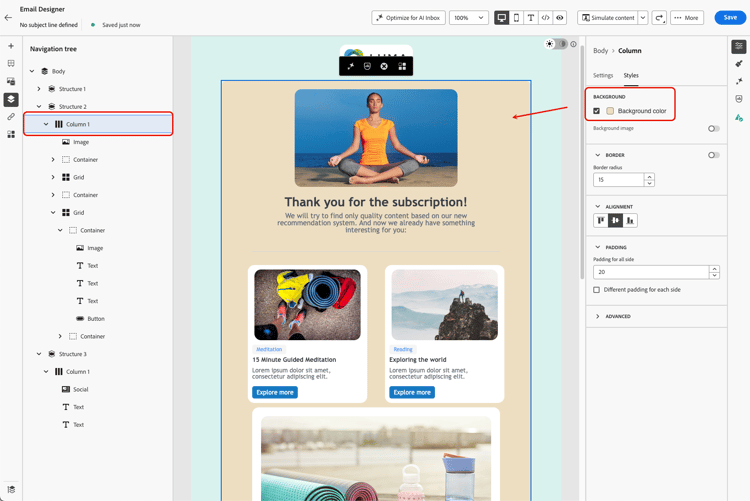This screenshot has height=501, width=750.
Task: Click the Save button
Action: coord(730,18)
